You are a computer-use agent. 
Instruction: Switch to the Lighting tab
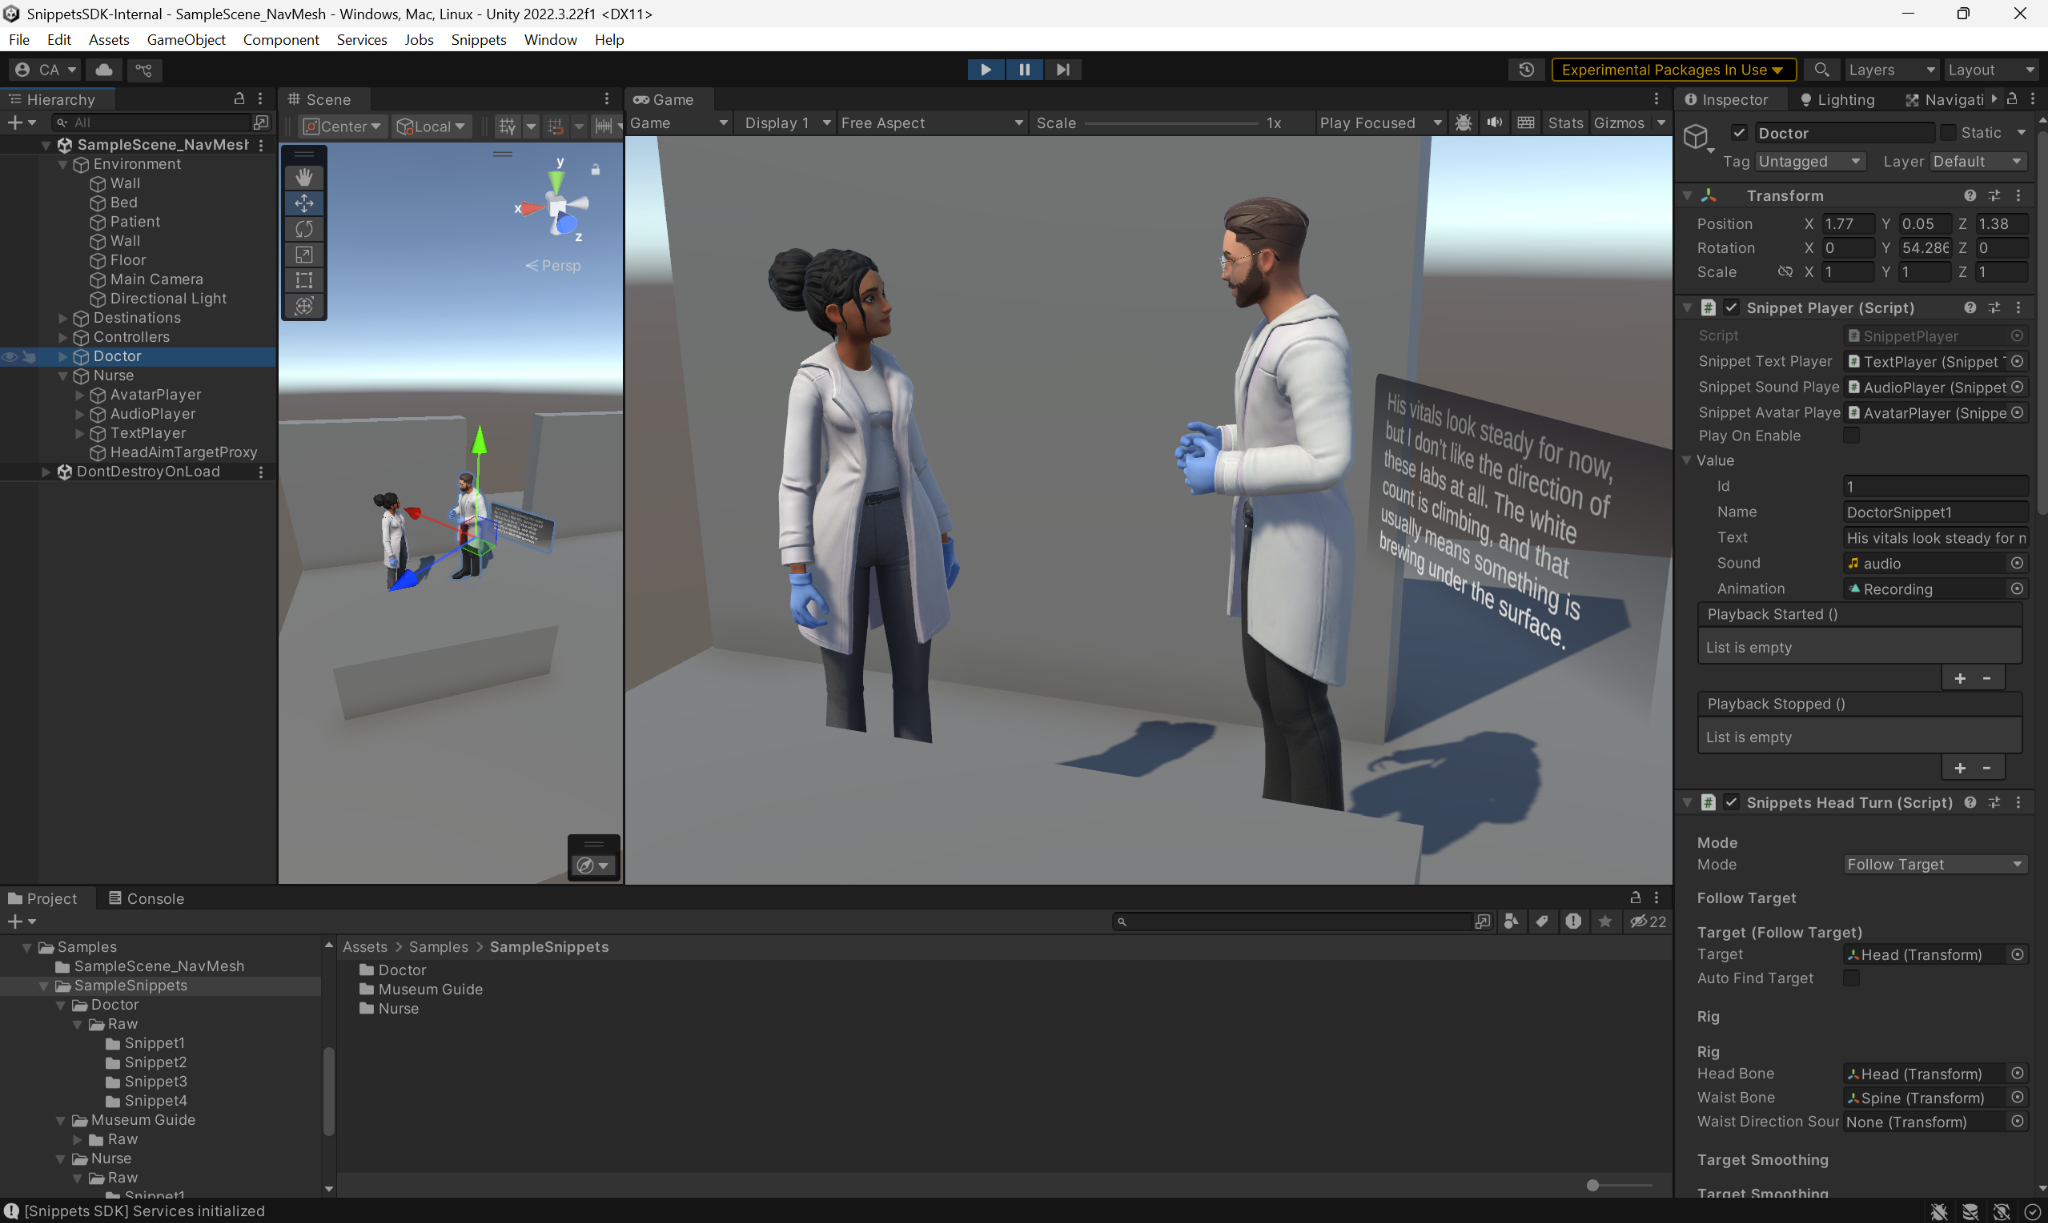click(x=1837, y=100)
